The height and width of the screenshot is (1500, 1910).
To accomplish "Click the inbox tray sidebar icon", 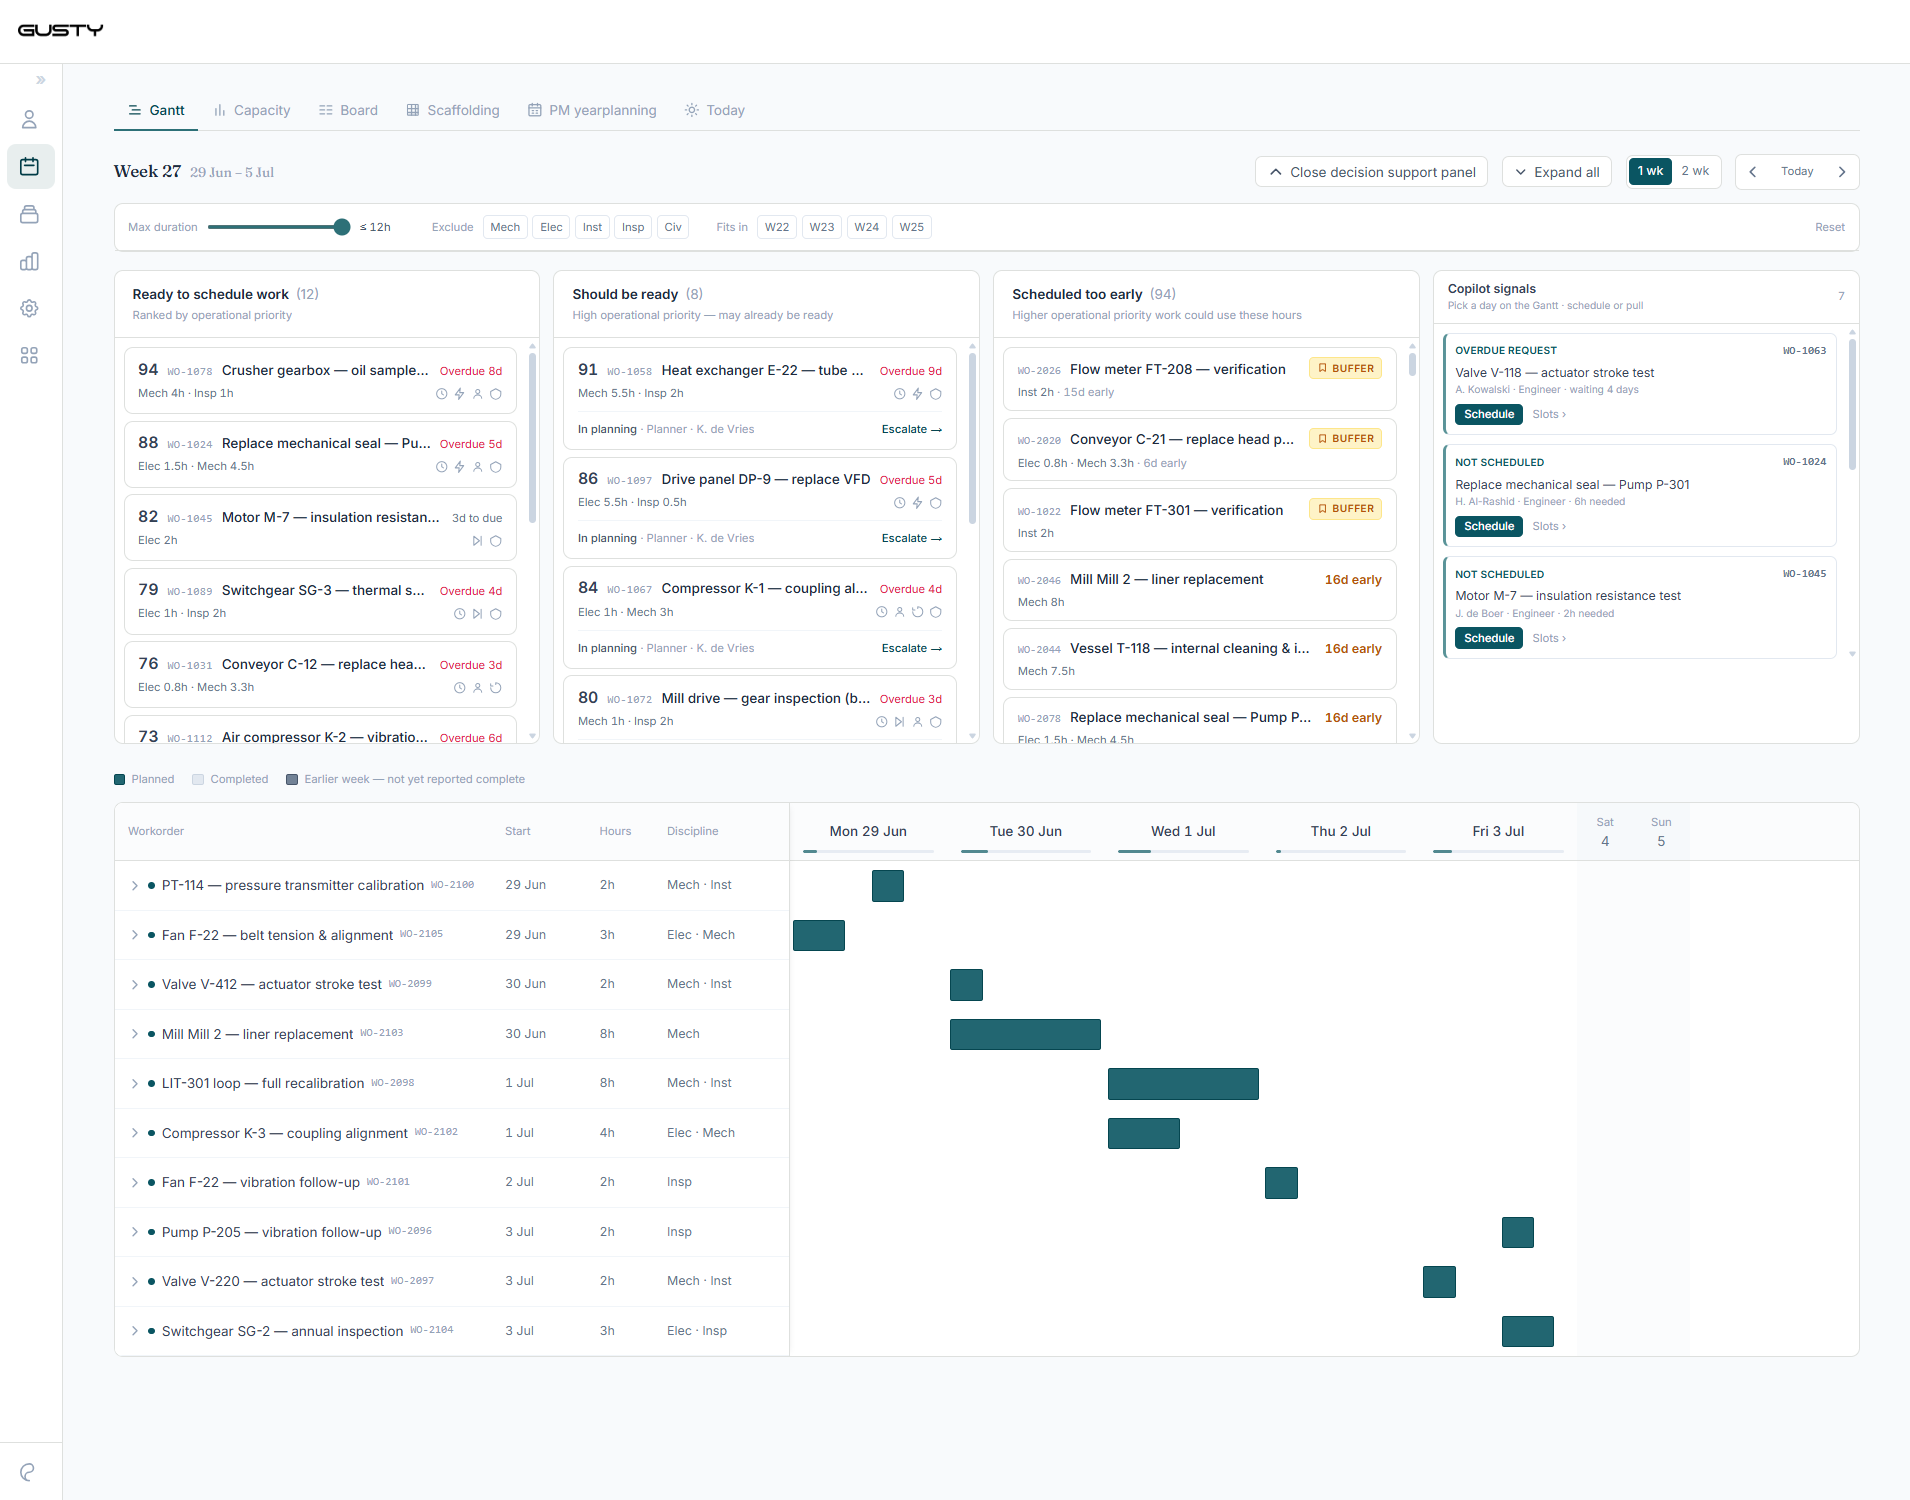I will pyautogui.click(x=30, y=214).
